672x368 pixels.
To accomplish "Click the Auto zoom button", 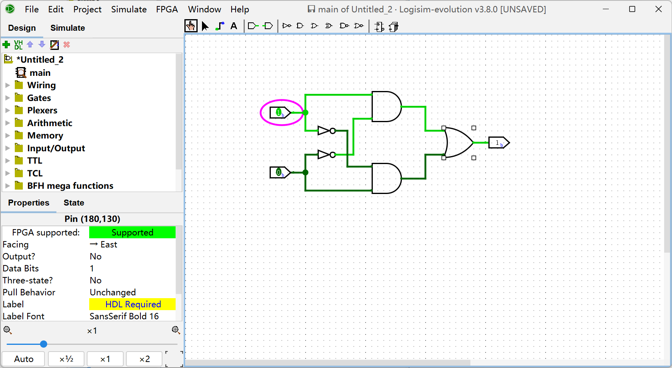I will (x=24, y=359).
